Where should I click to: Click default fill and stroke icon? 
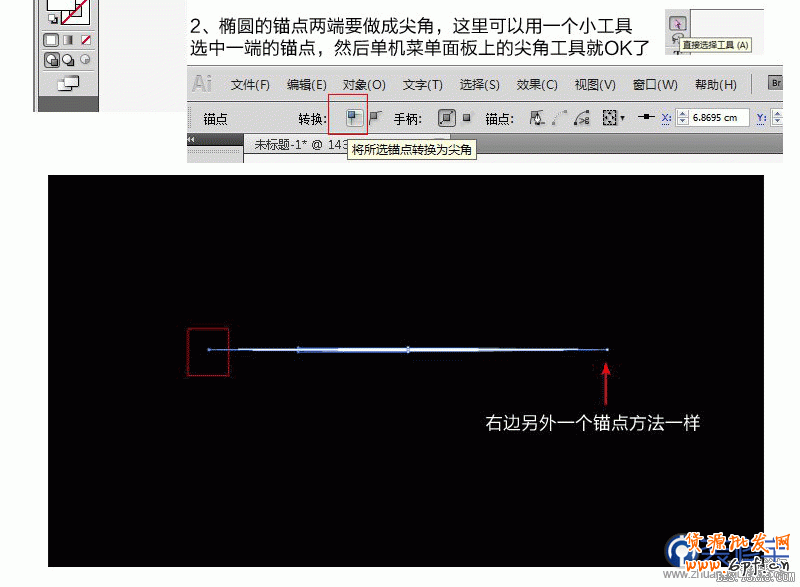coord(53,17)
